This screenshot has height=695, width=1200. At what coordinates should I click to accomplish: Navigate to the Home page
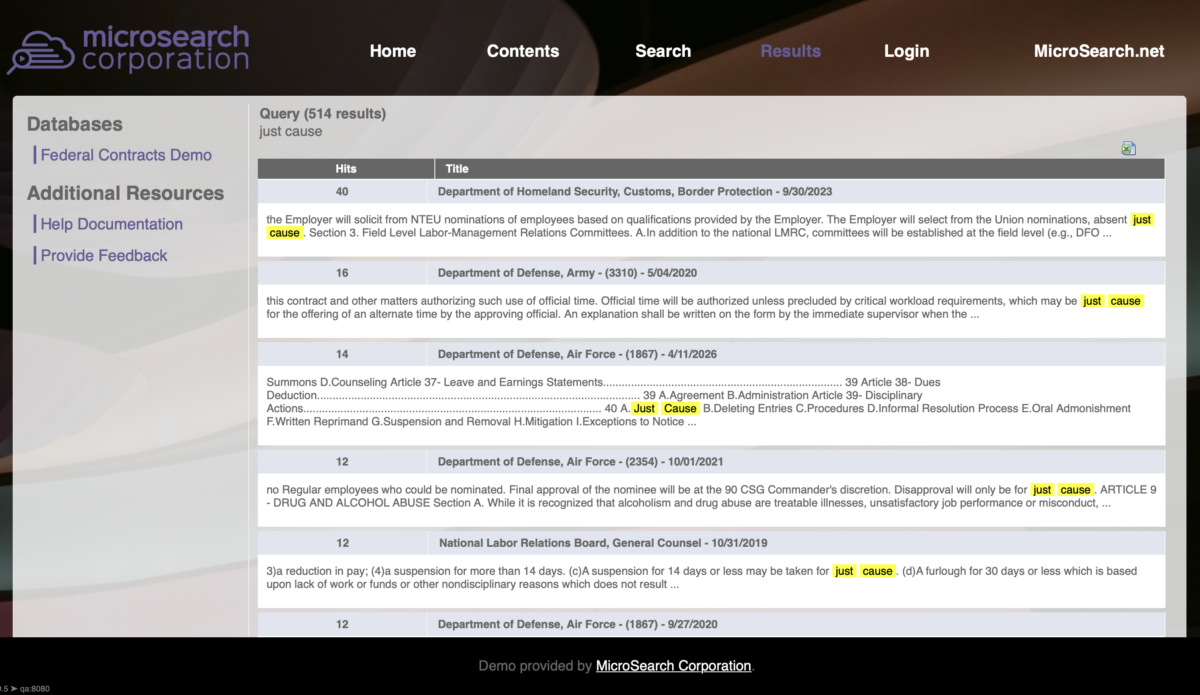(x=392, y=51)
